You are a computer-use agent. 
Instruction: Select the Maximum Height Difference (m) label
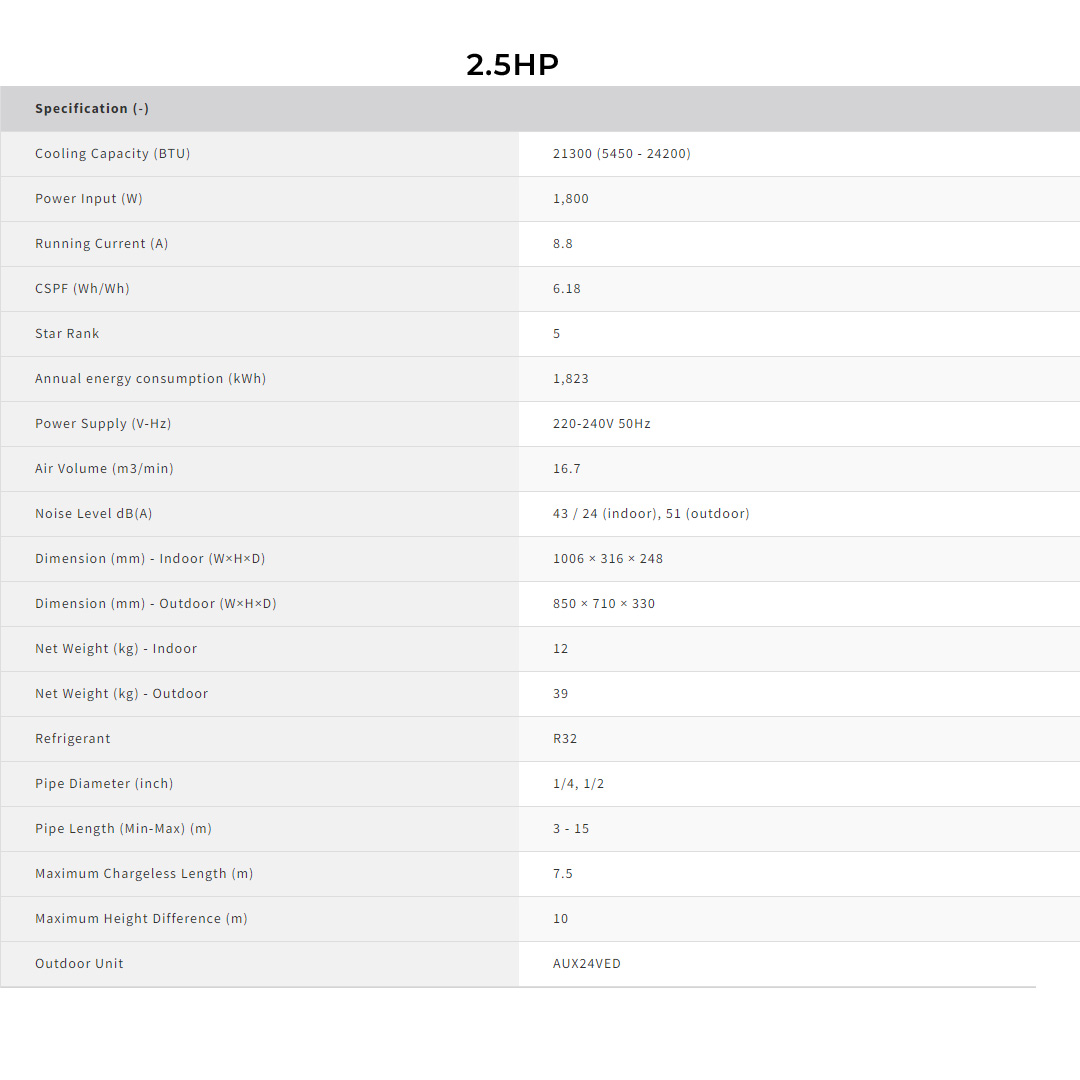pos(141,919)
